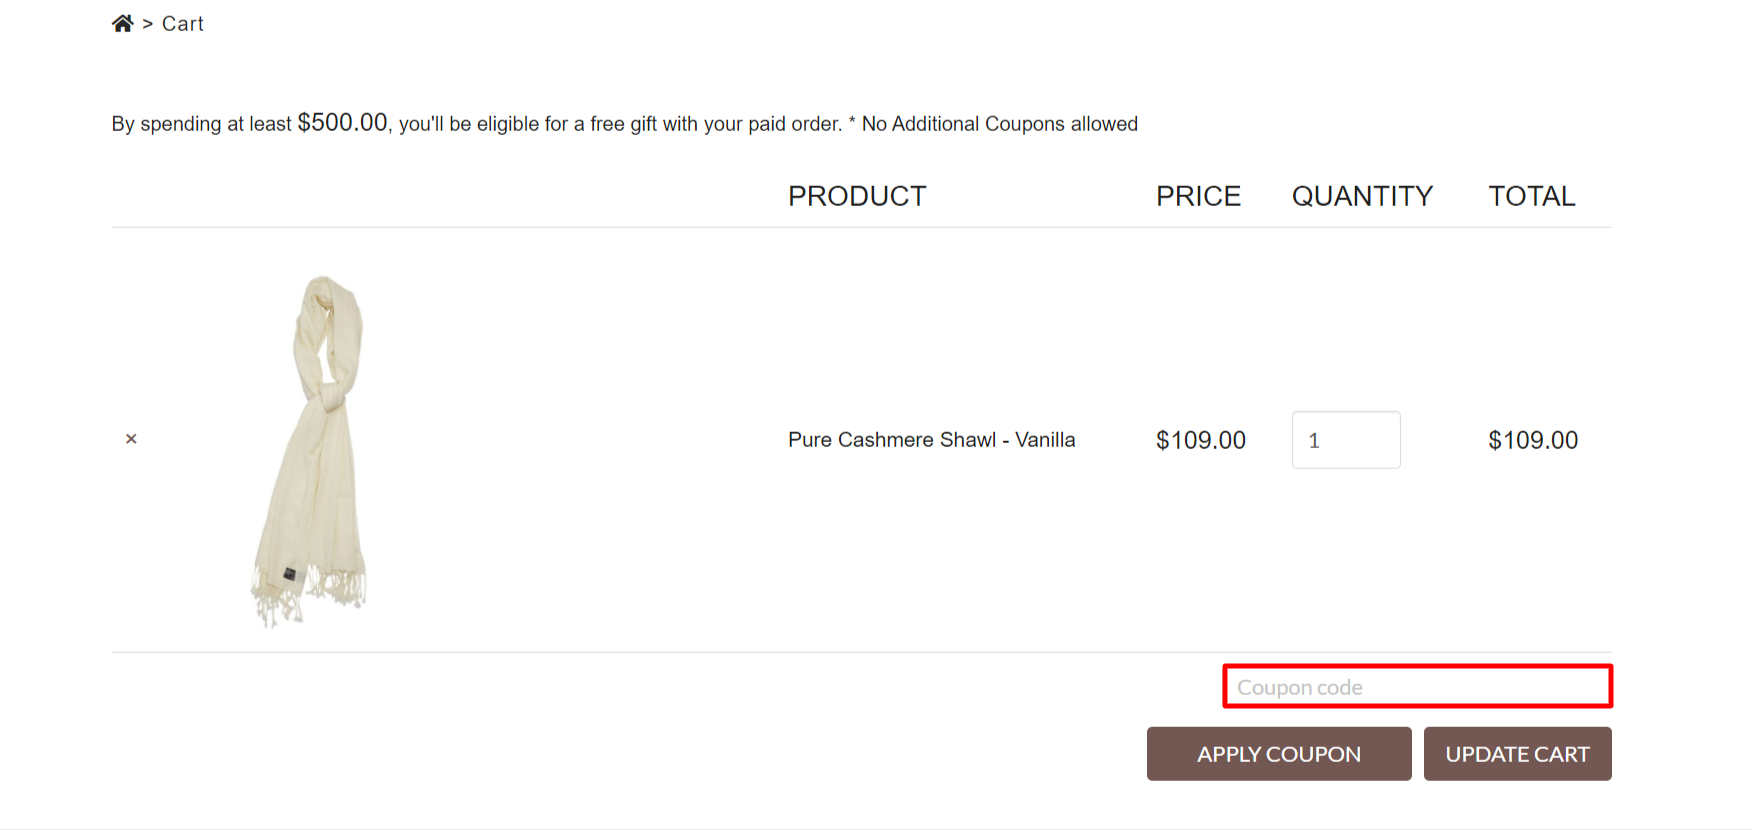Select the PRODUCT column header
1752x830 pixels.
tap(857, 196)
